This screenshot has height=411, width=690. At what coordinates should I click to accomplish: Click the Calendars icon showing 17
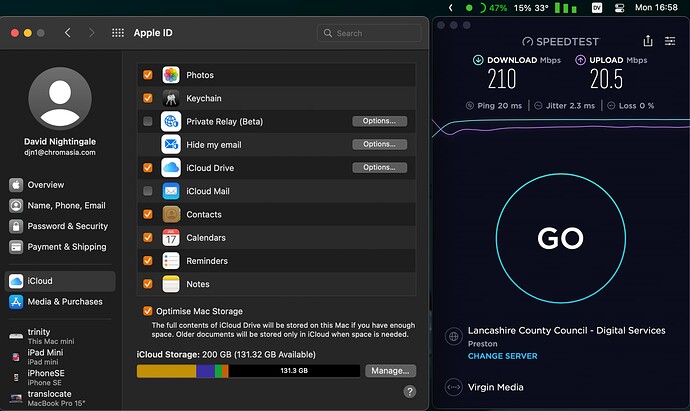(x=171, y=238)
